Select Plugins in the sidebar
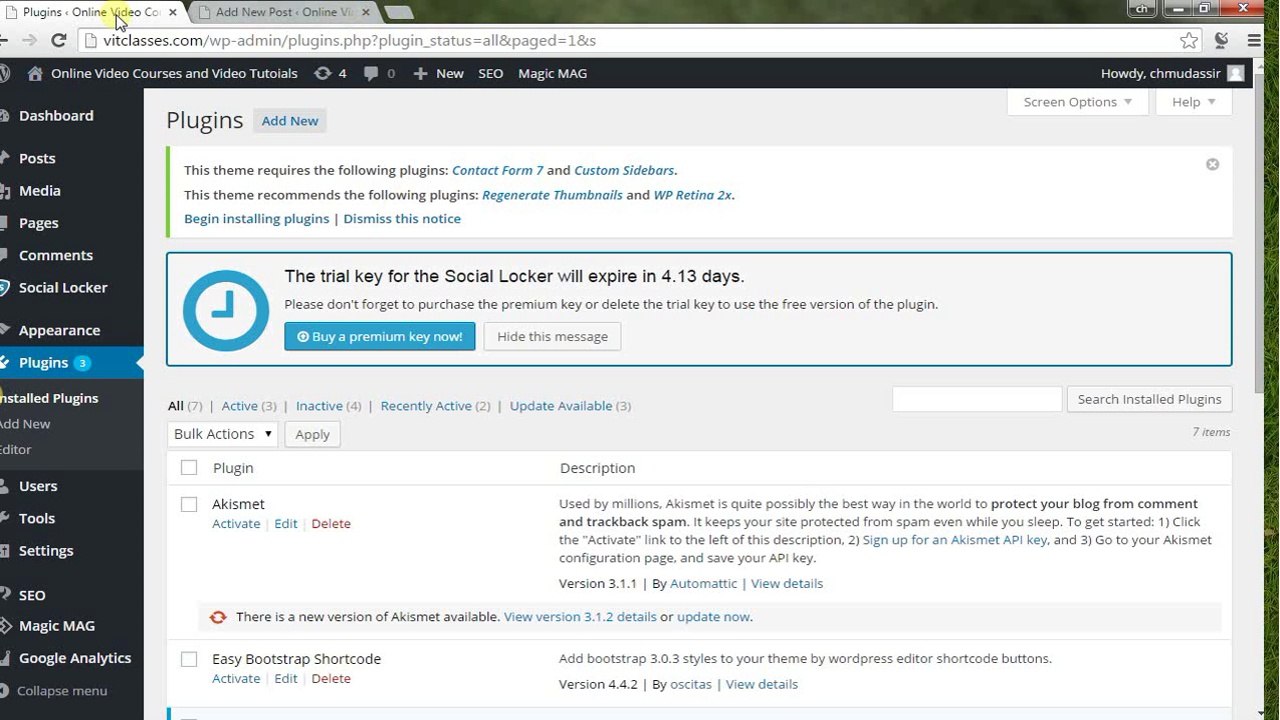 coord(43,363)
